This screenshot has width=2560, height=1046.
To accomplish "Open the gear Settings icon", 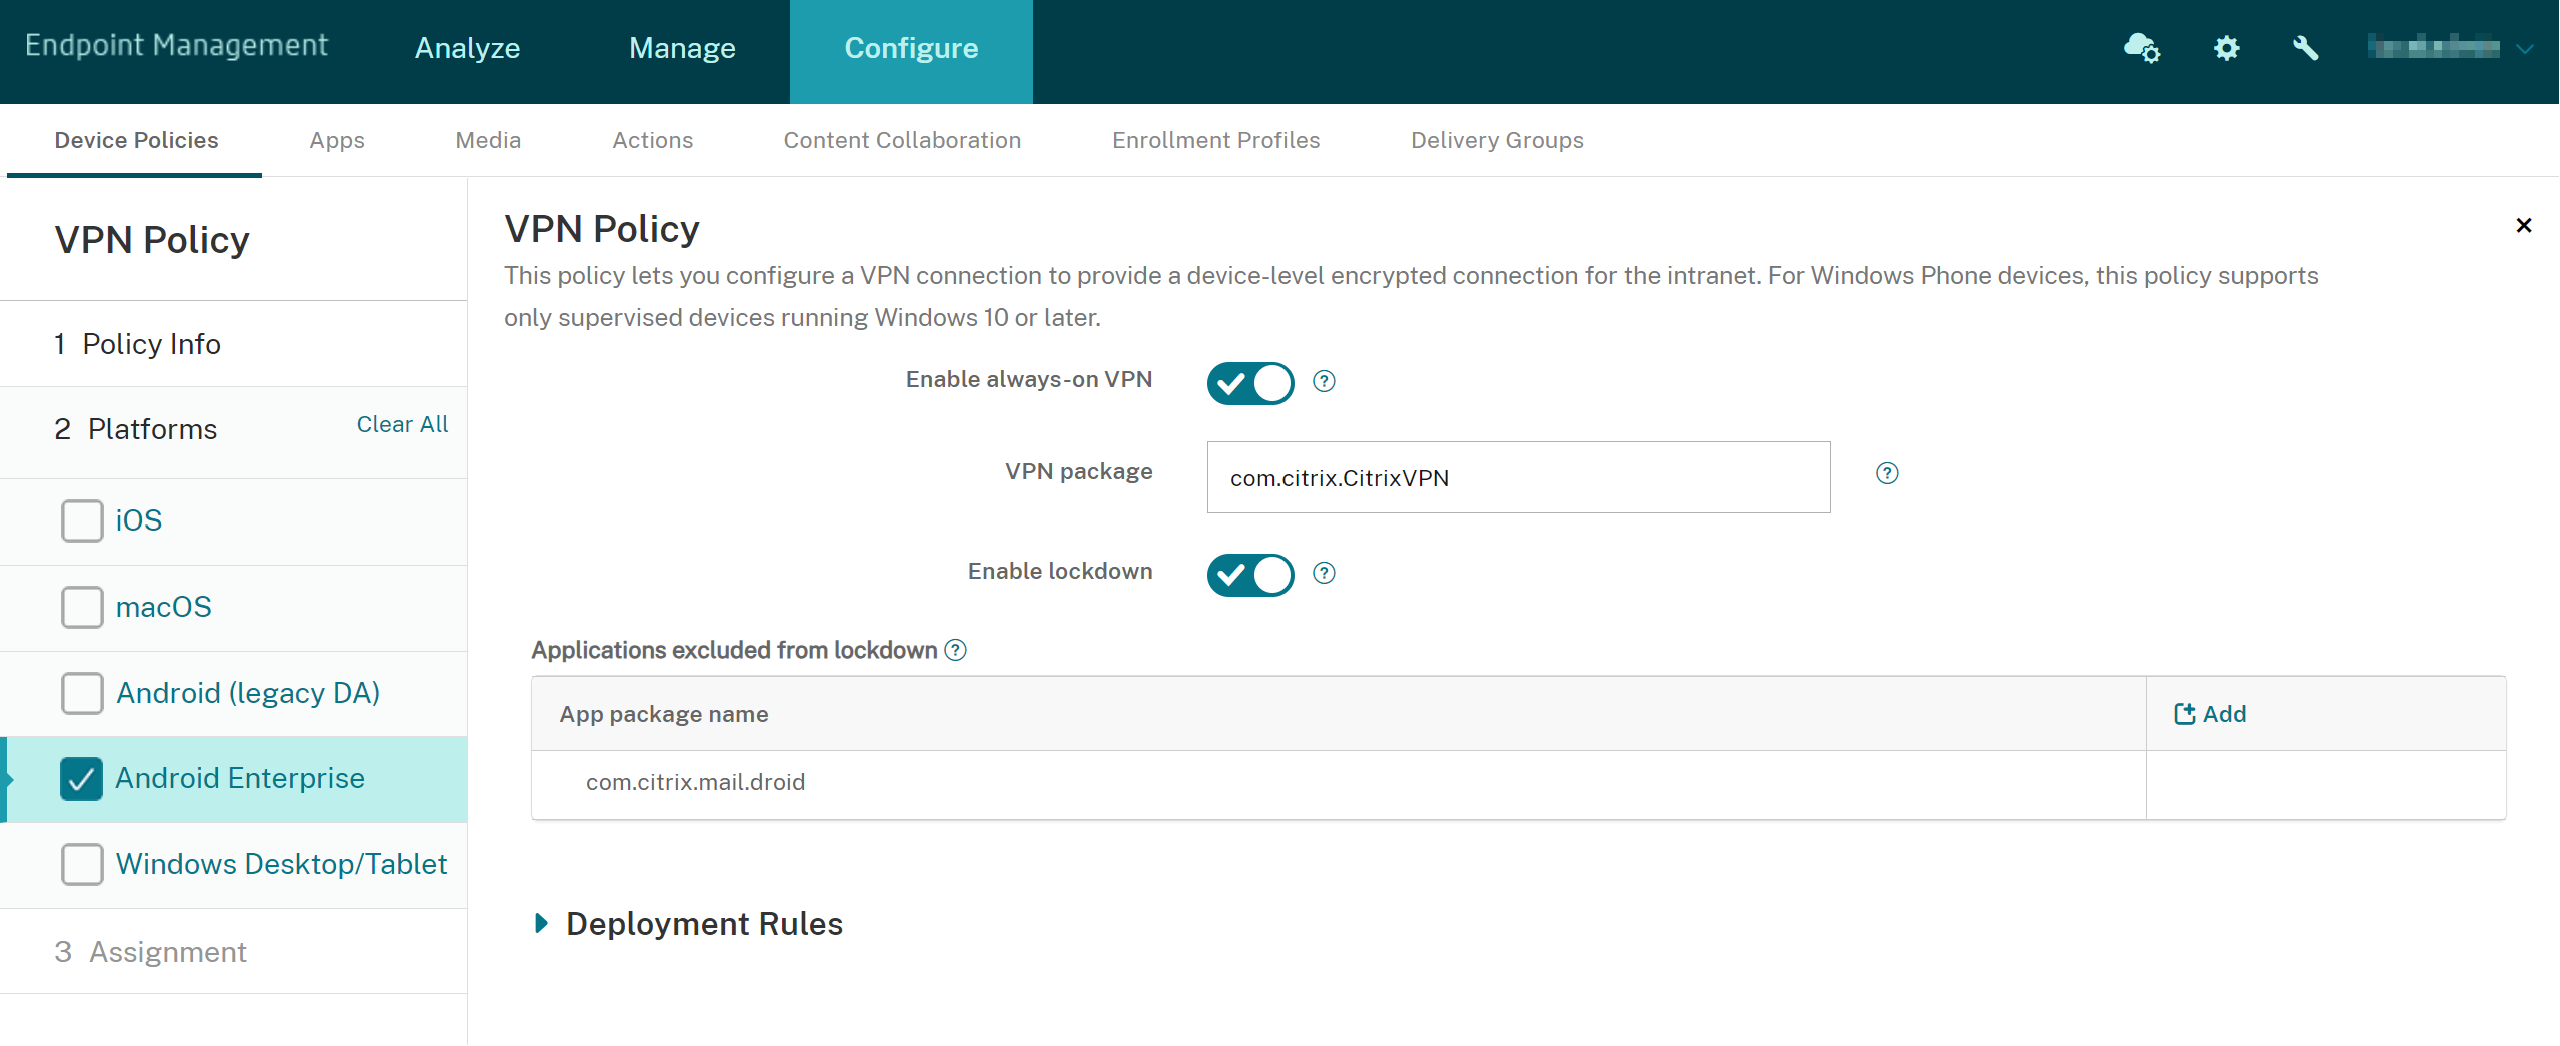I will pos(2226,48).
